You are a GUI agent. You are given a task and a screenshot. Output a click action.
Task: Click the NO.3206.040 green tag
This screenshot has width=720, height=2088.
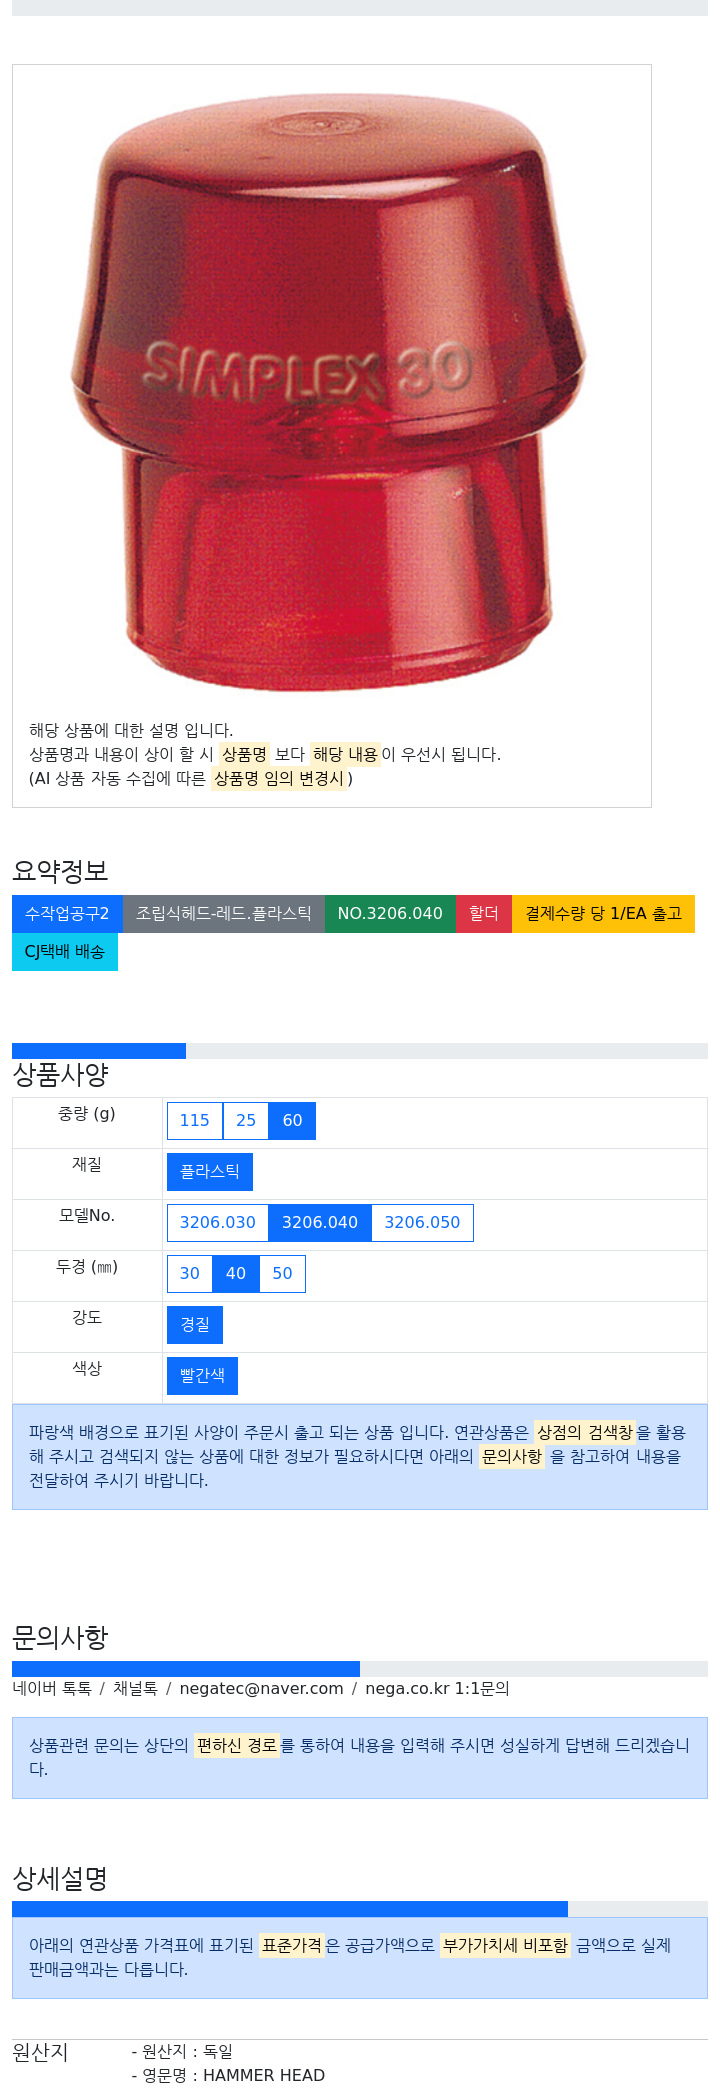pyautogui.click(x=390, y=913)
